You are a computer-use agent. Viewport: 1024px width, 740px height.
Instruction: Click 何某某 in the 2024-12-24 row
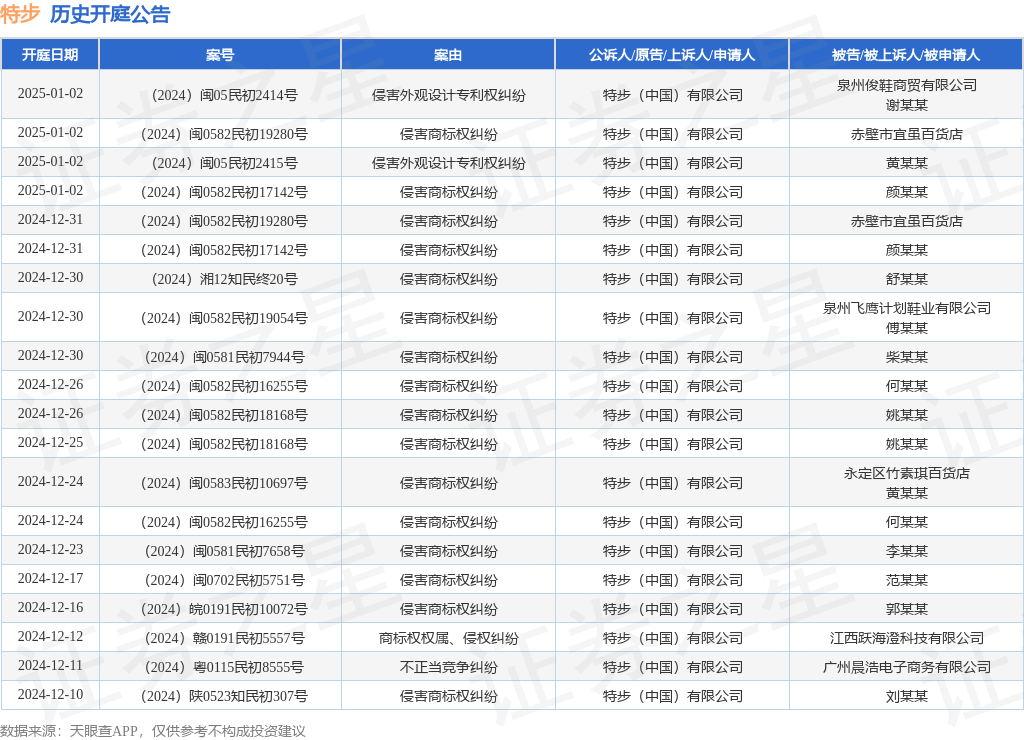(906, 522)
